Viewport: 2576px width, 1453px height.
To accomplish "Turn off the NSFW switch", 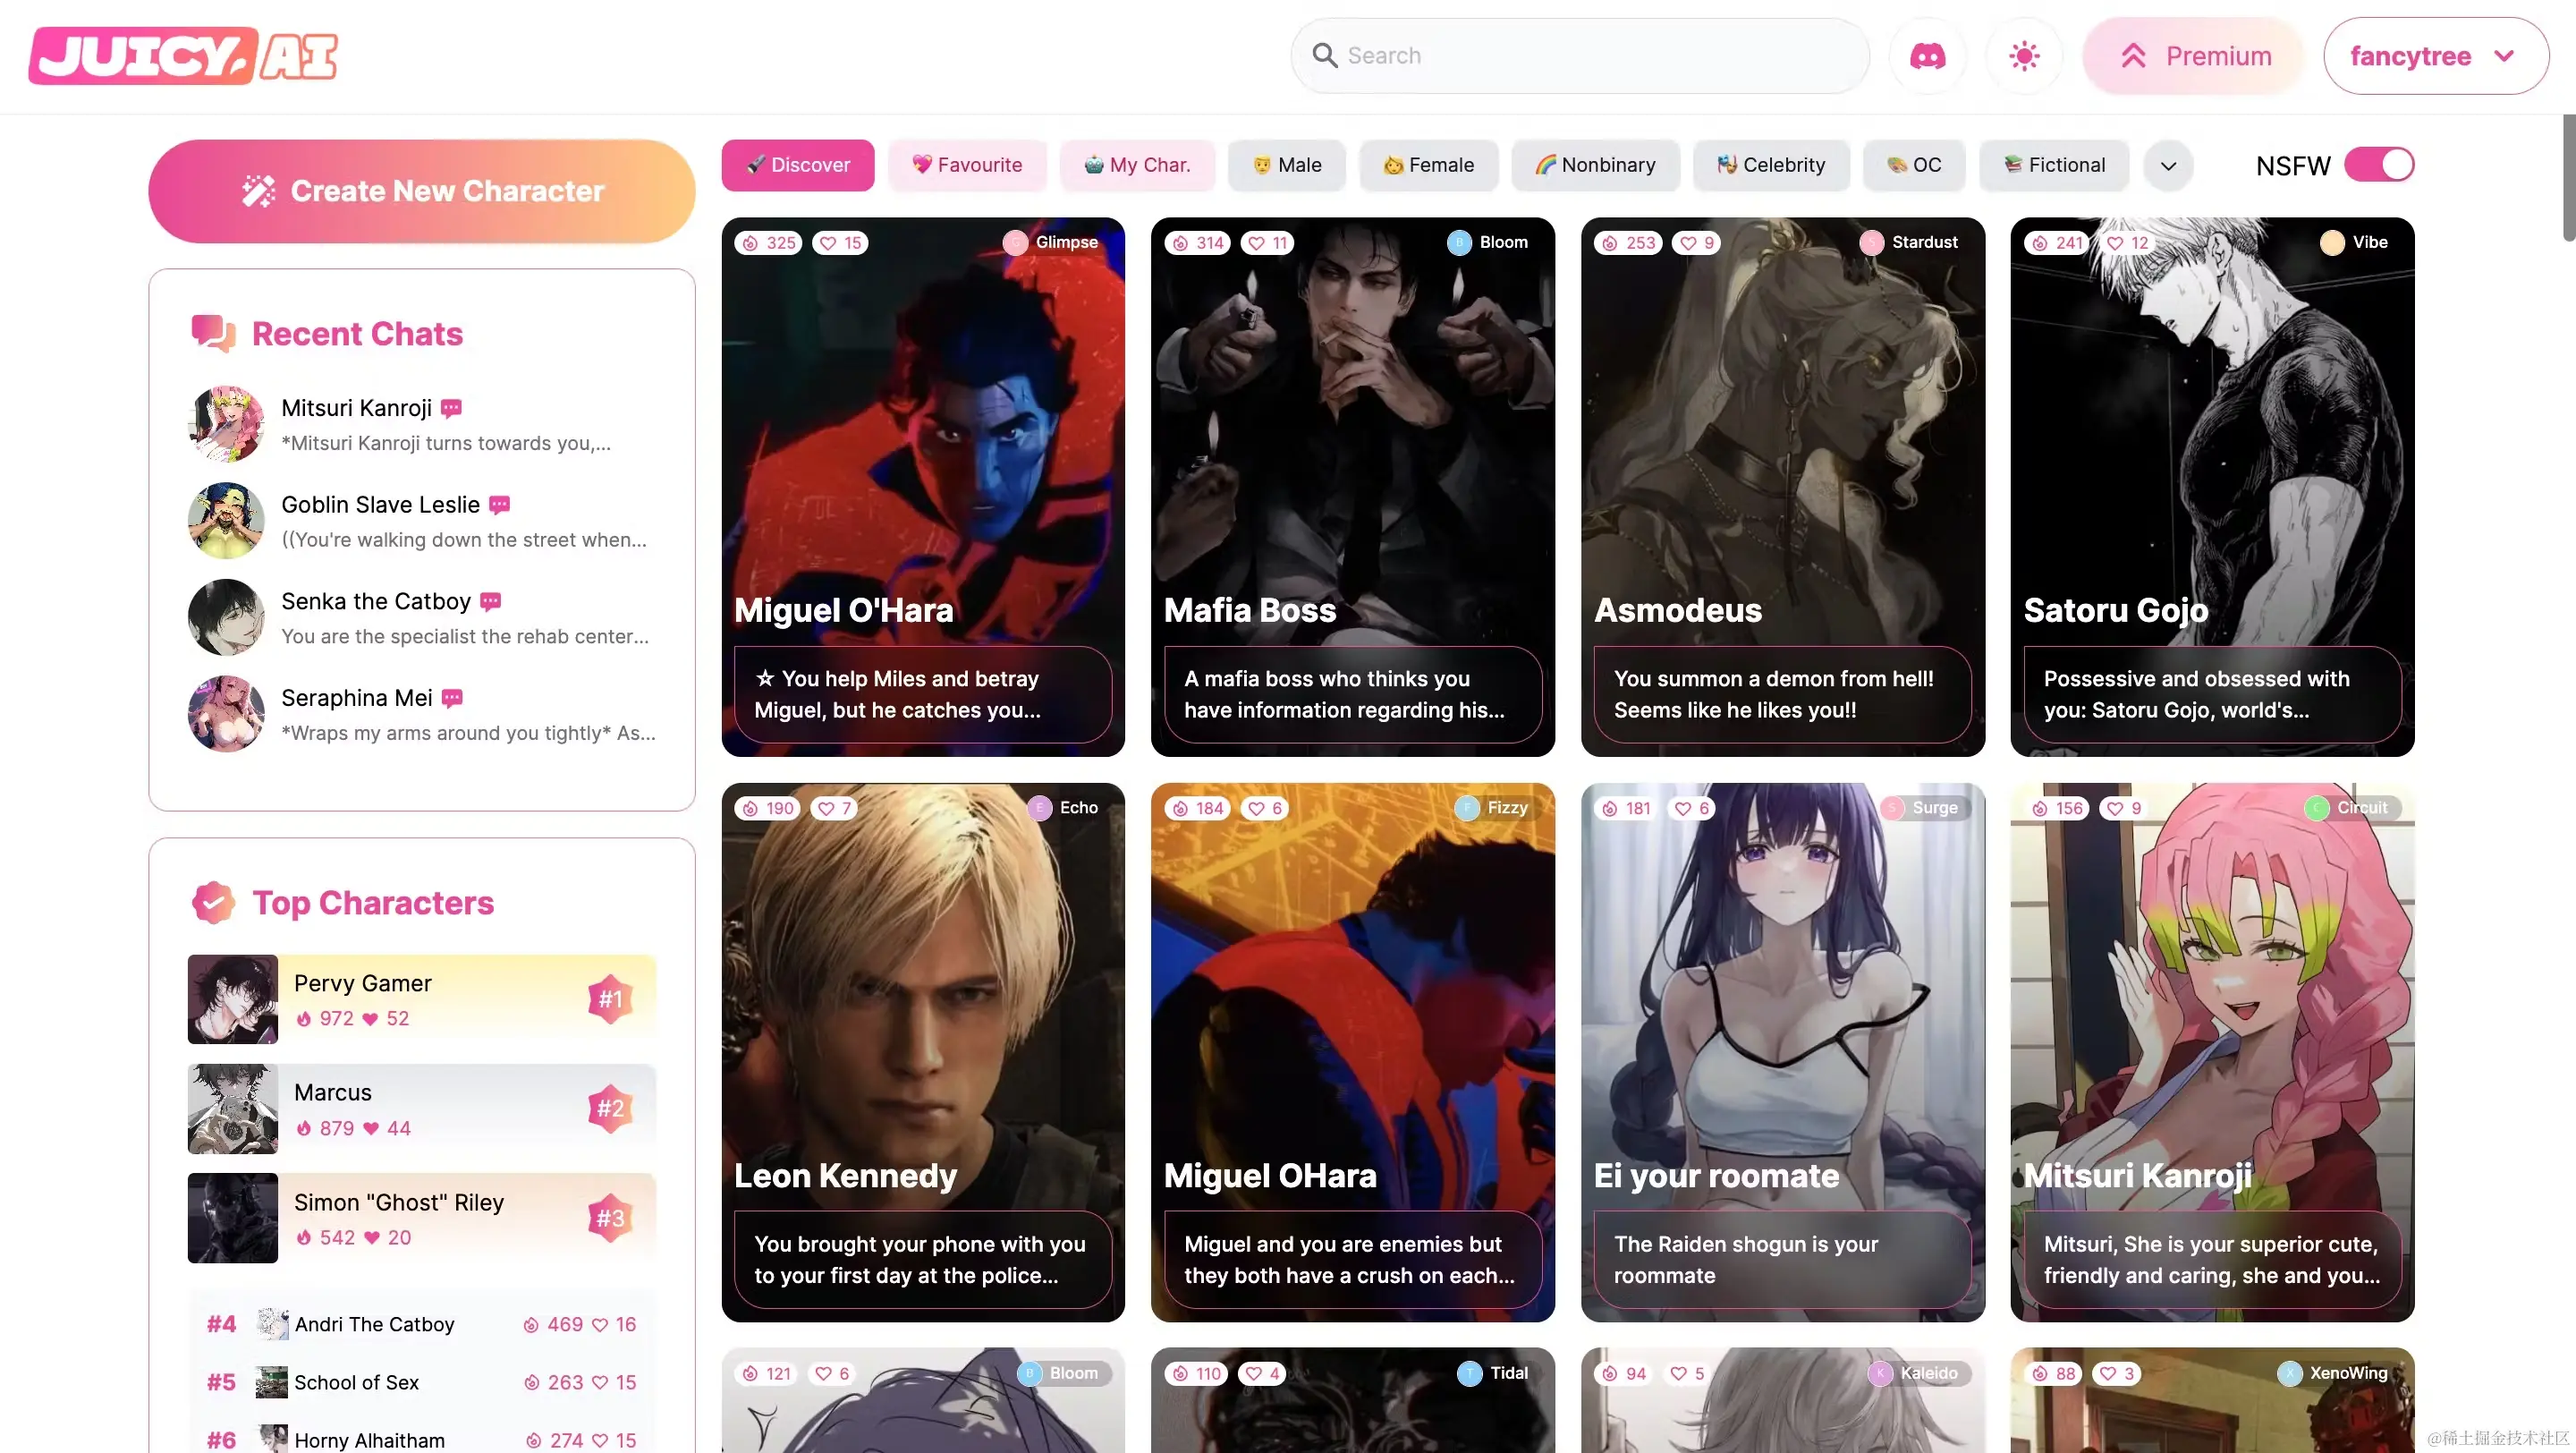I will coord(2378,165).
